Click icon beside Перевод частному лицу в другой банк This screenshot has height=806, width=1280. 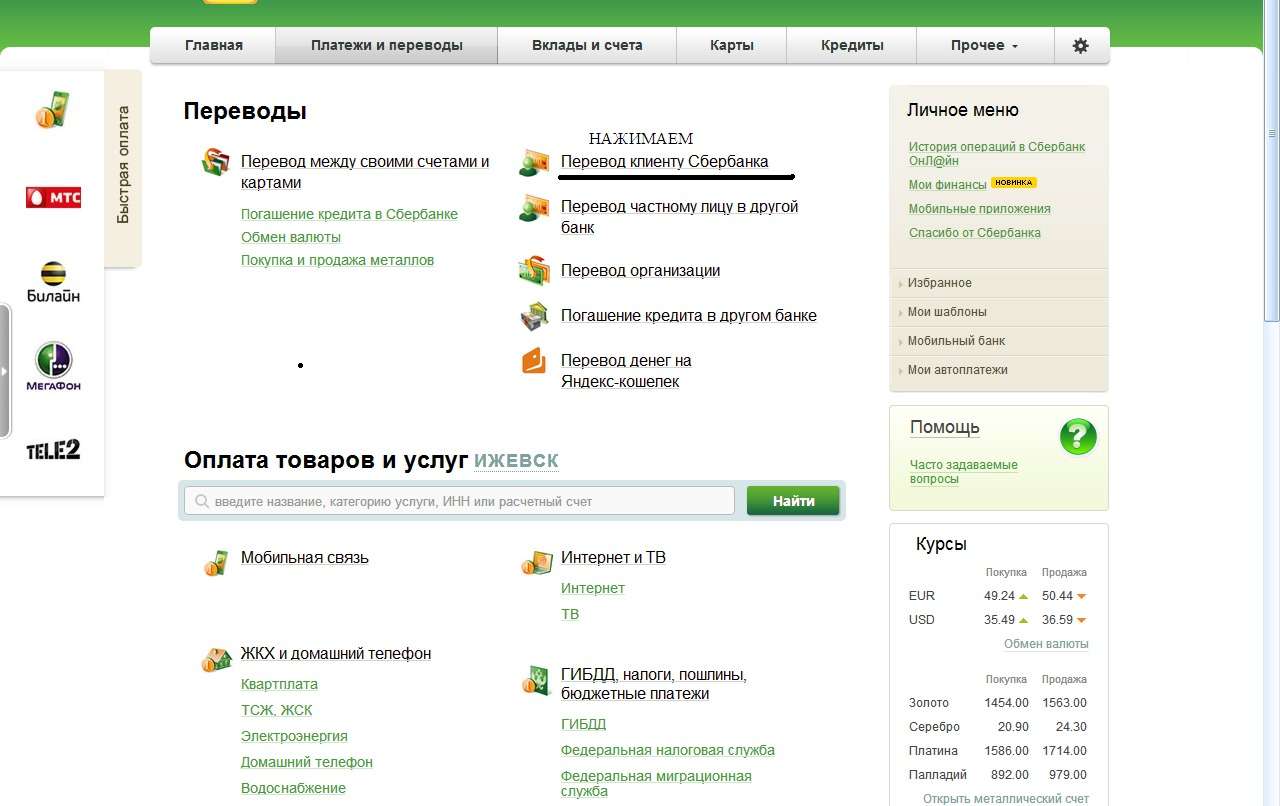point(534,208)
